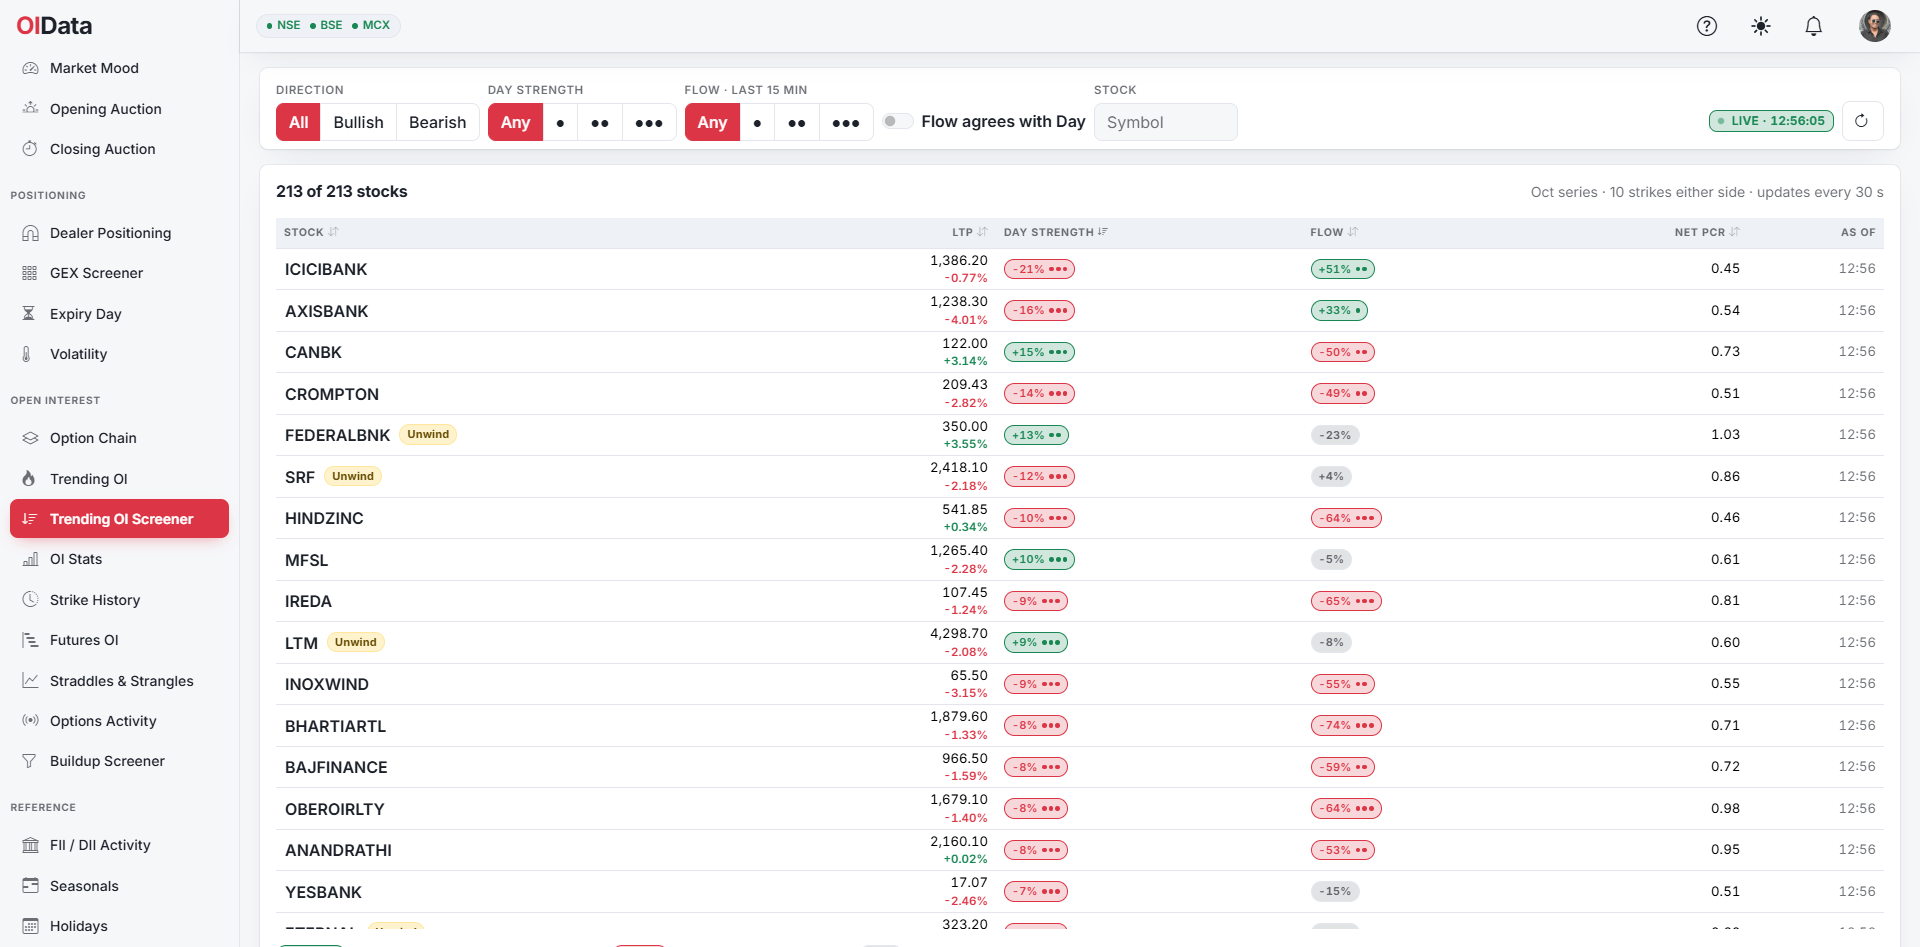The width and height of the screenshot is (1920, 947).
Task: Select Bullish direction filter
Action: (358, 122)
